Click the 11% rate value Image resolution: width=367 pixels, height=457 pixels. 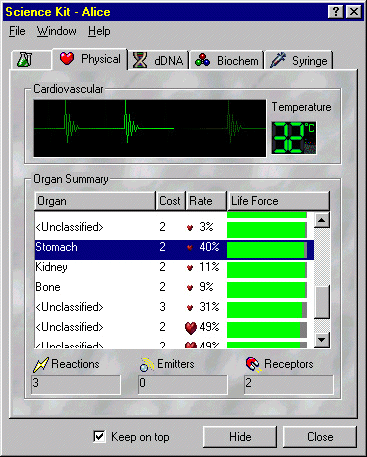pos(209,267)
